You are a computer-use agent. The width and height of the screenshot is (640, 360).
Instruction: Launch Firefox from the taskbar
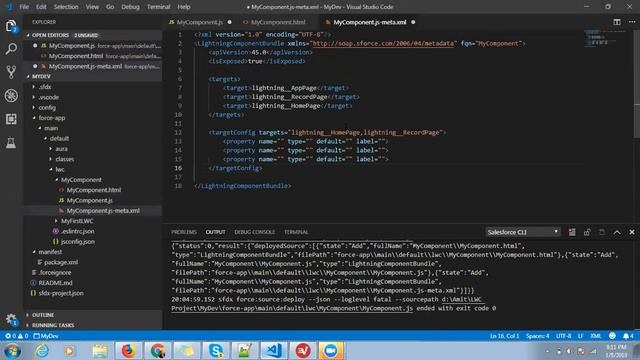click(128, 351)
